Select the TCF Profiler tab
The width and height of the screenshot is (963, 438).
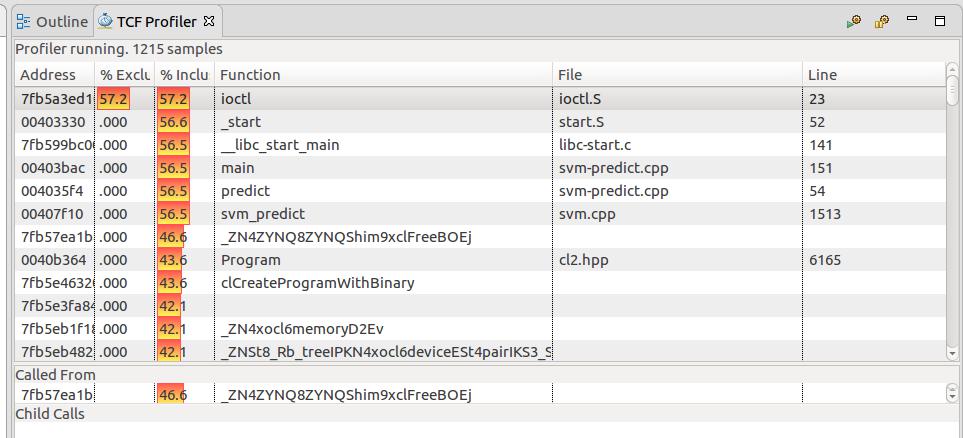point(156,21)
